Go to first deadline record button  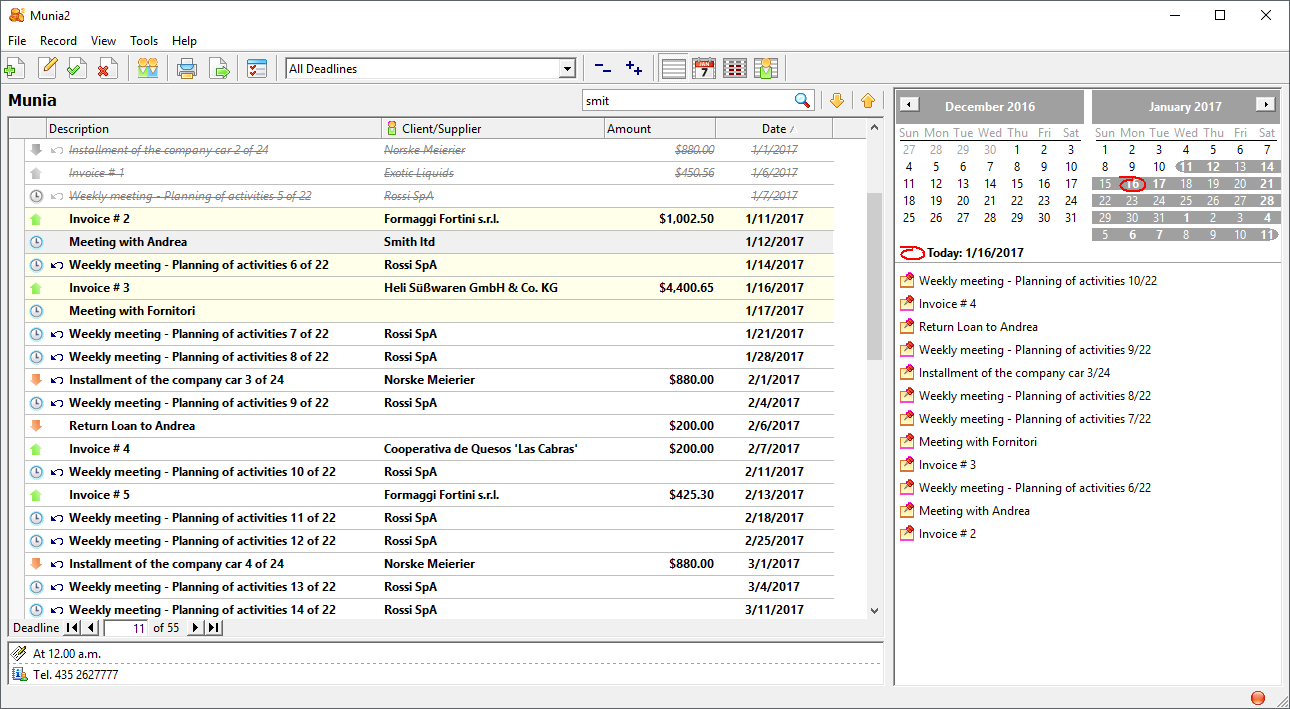72,628
